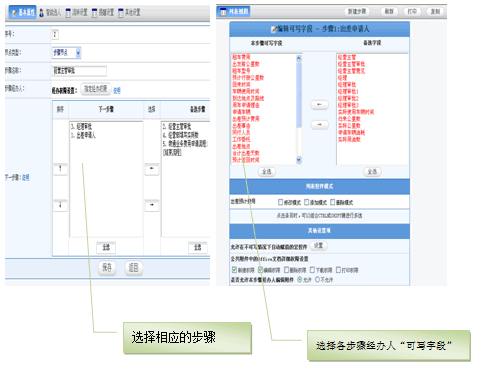The image size is (487, 367).
Task: Click the step name input field
Action: (x=79, y=71)
